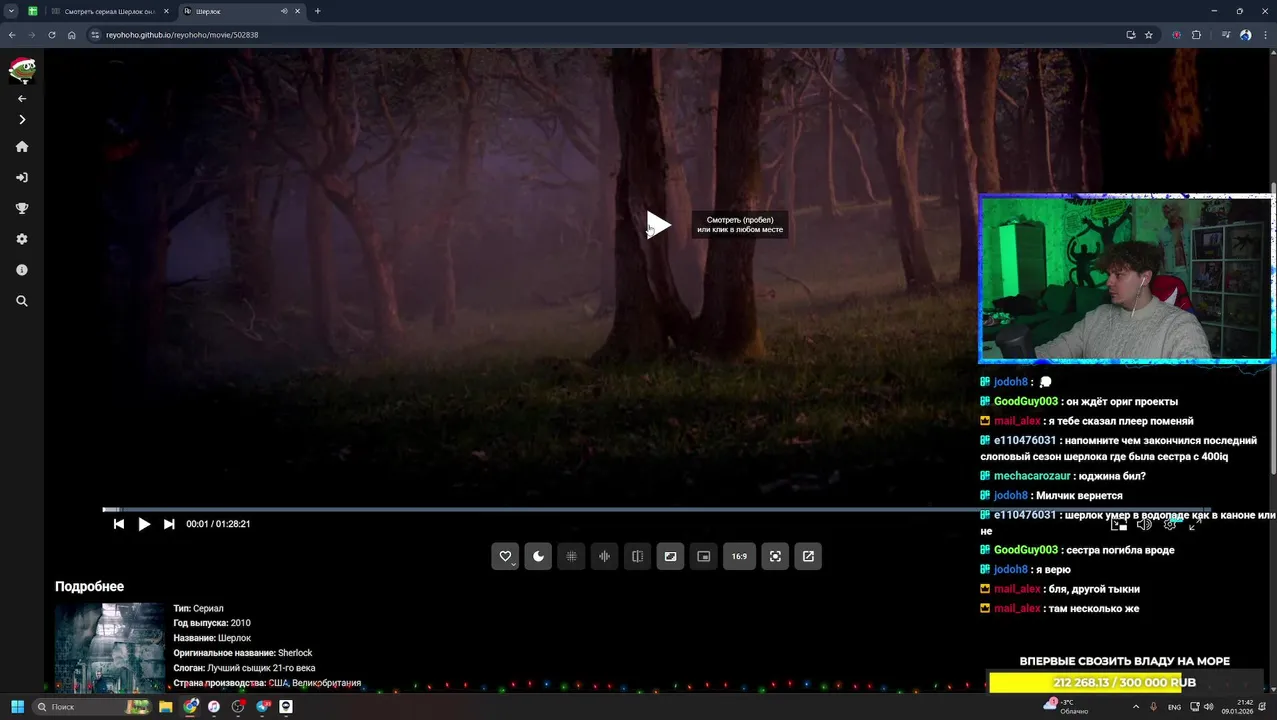
Task: Open File Explorer from the taskbar
Action: [164, 707]
